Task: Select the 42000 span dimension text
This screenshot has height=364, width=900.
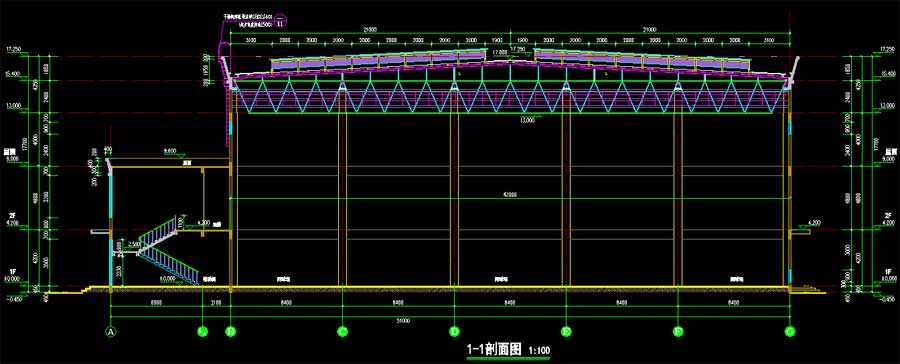Action: click(509, 195)
